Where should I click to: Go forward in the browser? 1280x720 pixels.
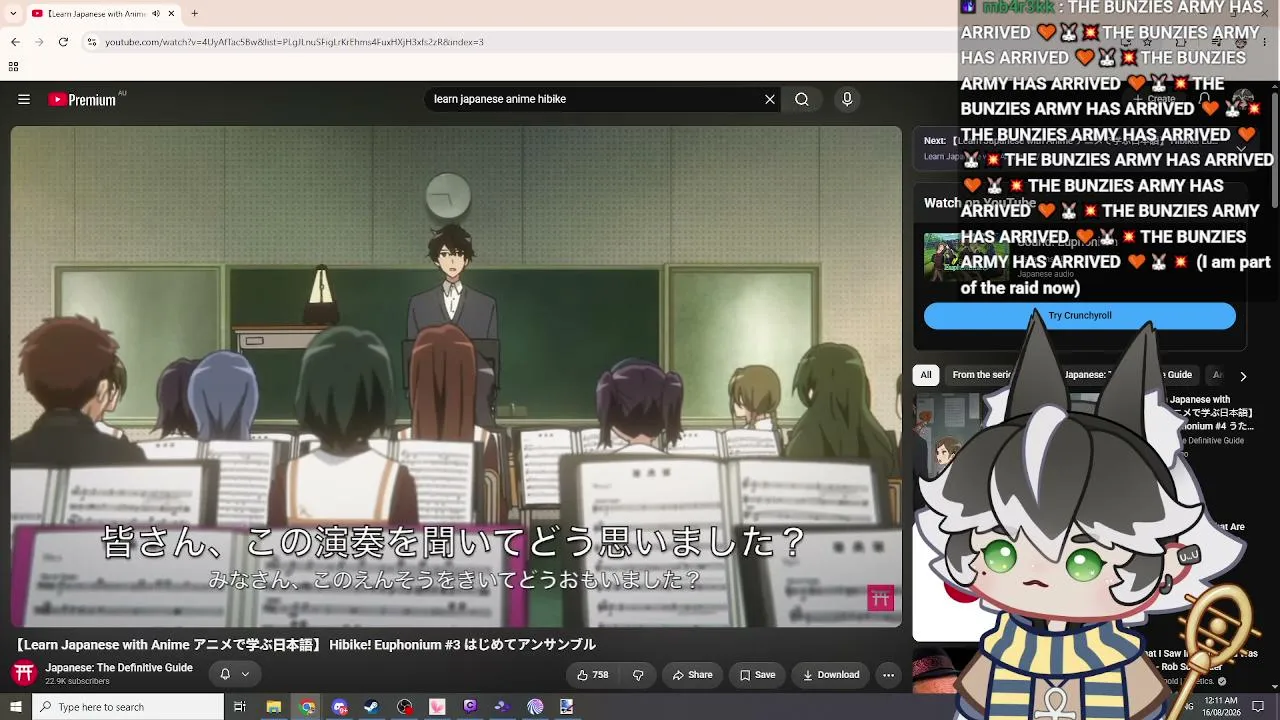(39, 42)
